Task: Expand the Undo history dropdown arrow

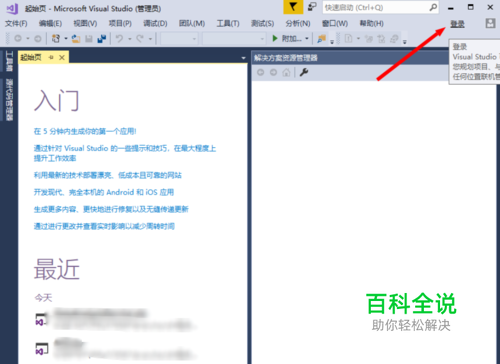Action: click(x=130, y=39)
